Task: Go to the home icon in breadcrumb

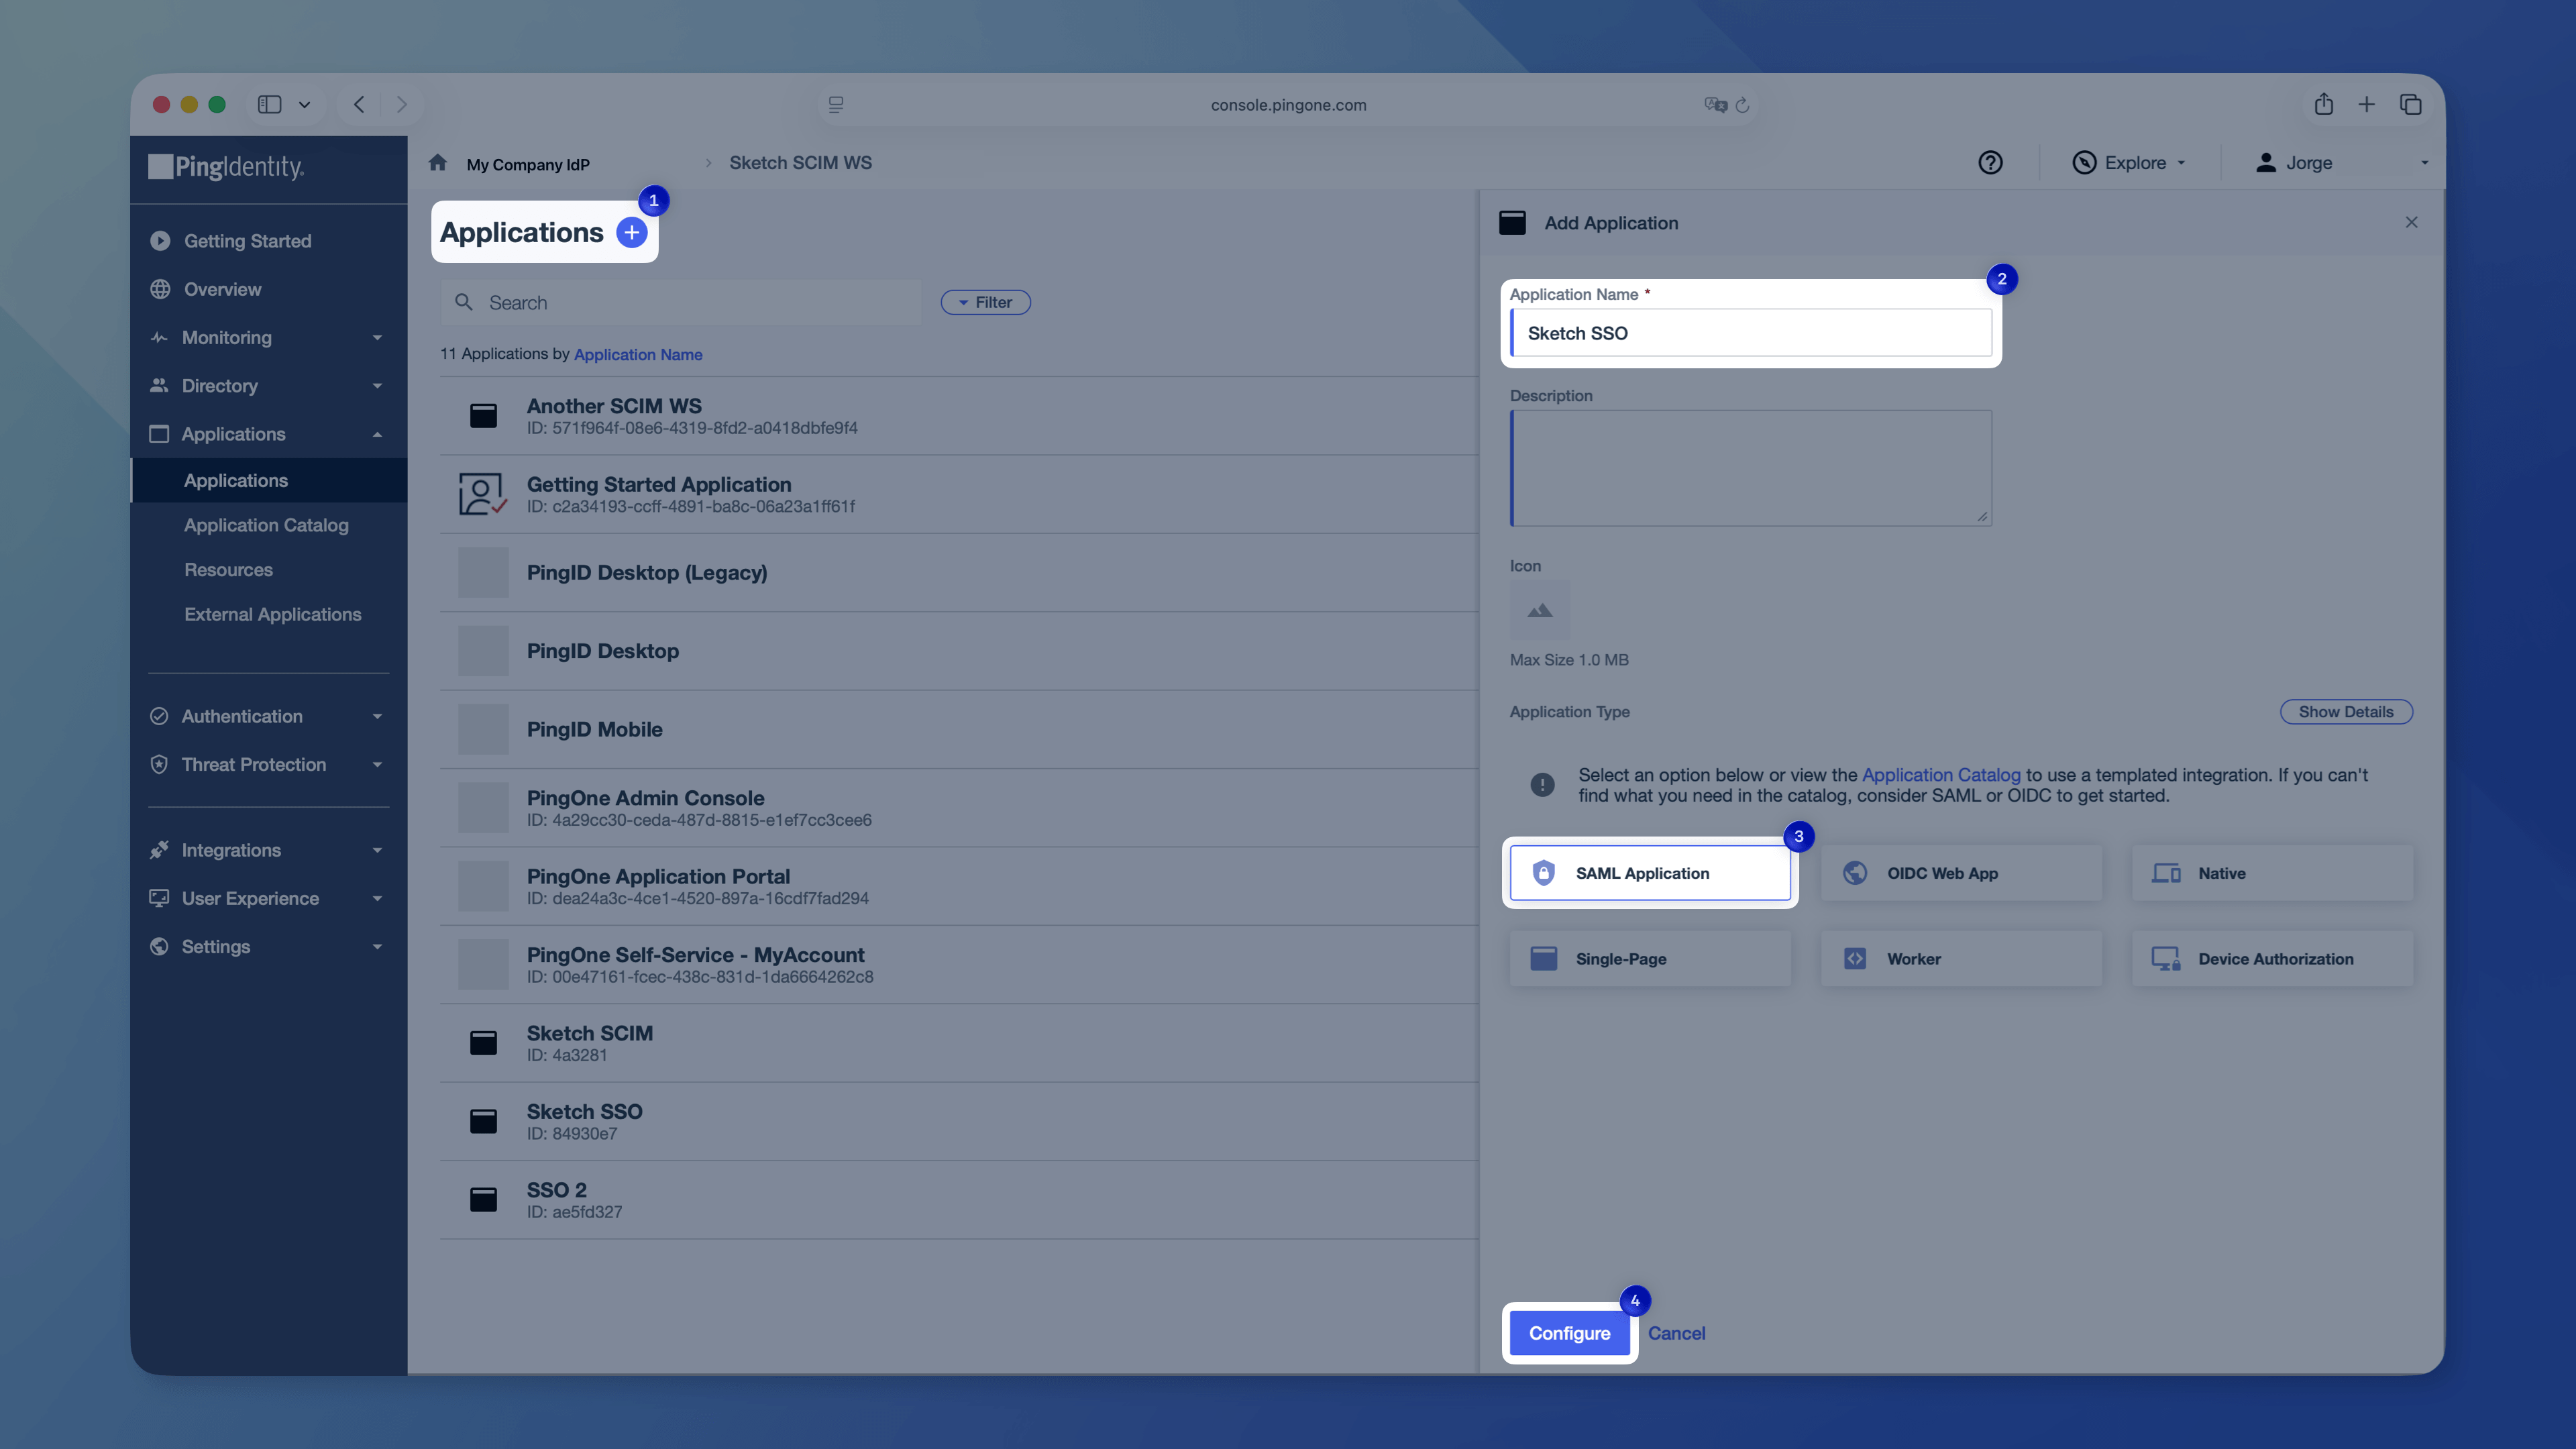Action: (x=438, y=162)
